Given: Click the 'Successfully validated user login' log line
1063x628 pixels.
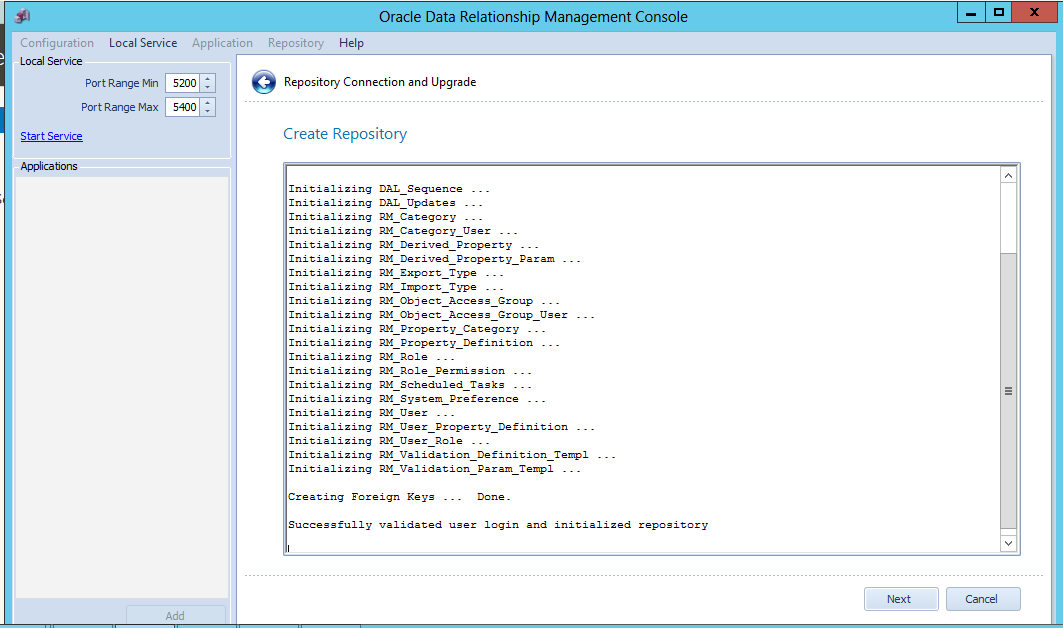Looking at the screenshot, I should 498,525.
